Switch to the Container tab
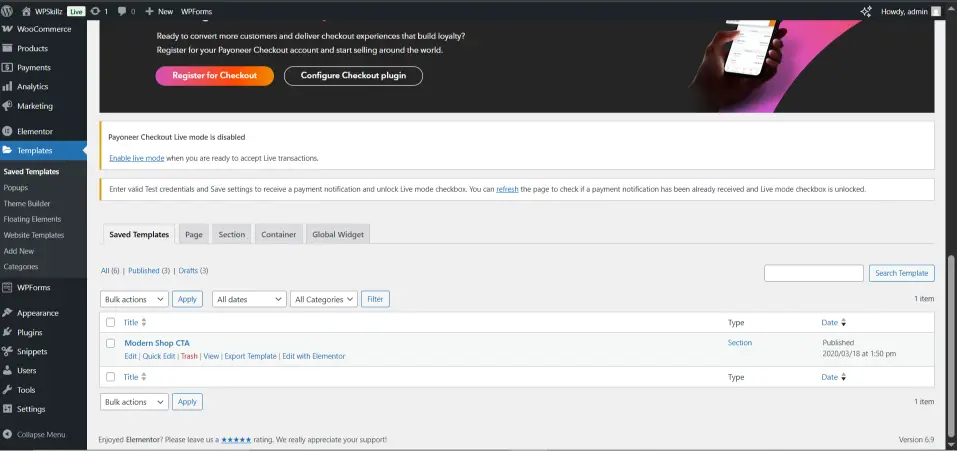The height and width of the screenshot is (451, 957). (279, 234)
